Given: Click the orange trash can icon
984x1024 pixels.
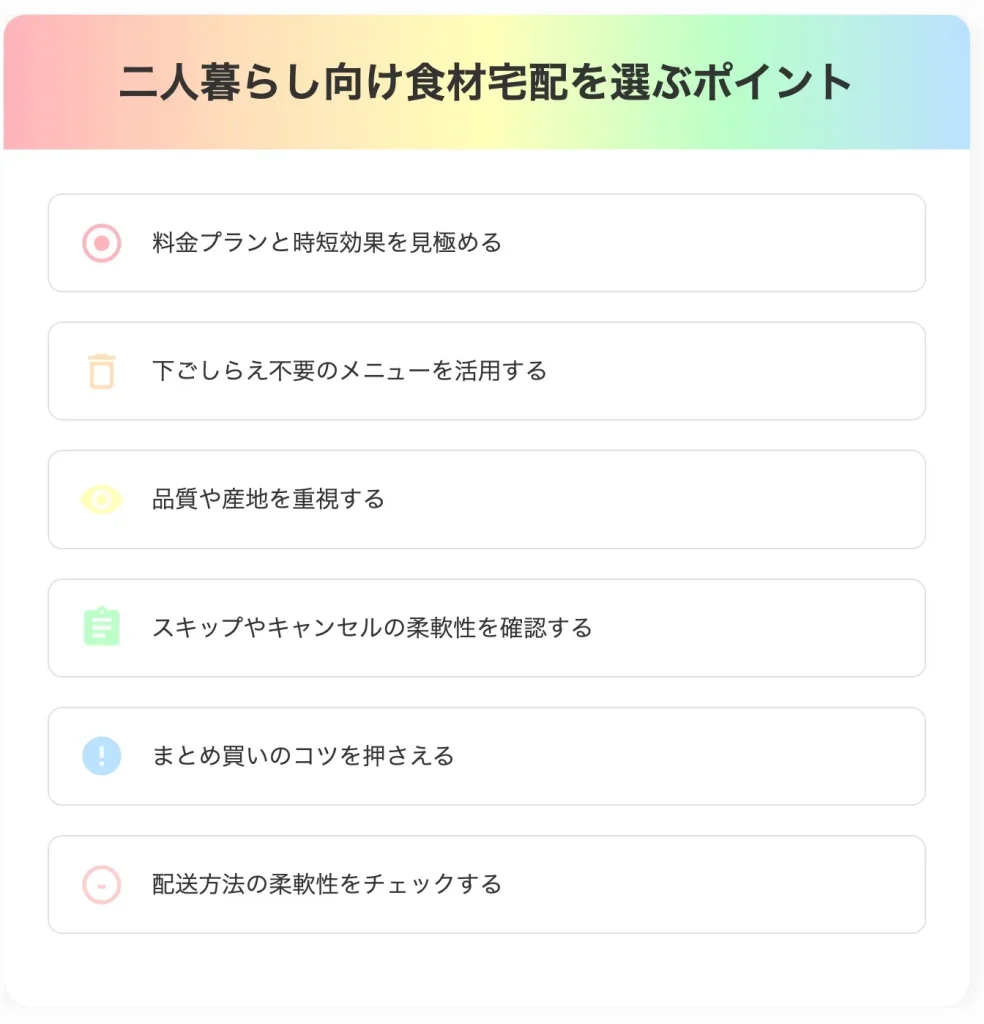Looking at the screenshot, I should click(x=101, y=371).
